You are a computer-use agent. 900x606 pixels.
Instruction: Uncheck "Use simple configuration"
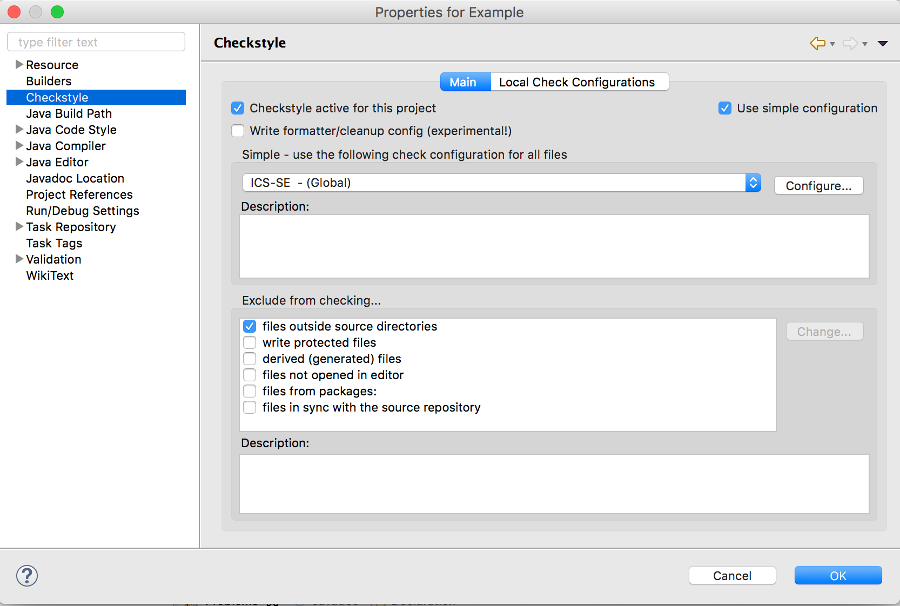point(724,108)
